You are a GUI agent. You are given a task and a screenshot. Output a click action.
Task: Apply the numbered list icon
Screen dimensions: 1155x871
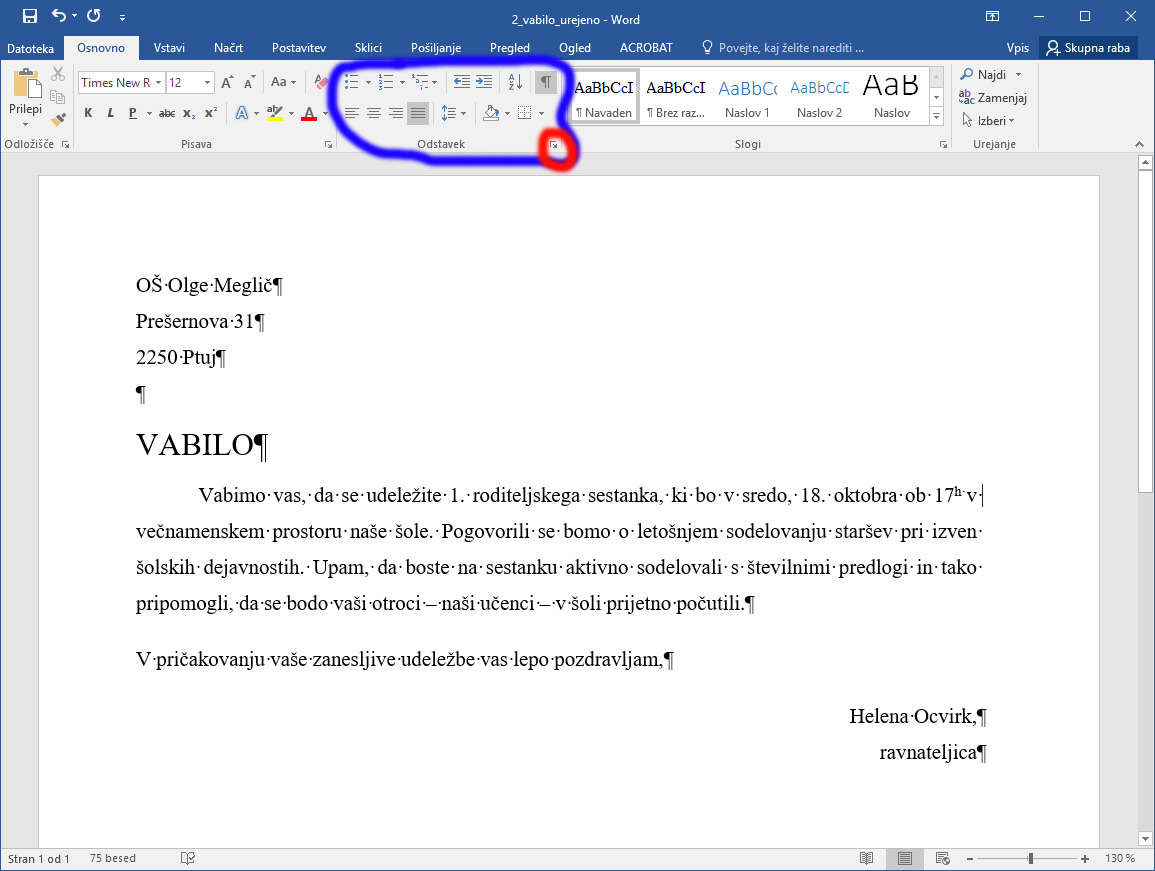tap(386, 82)
